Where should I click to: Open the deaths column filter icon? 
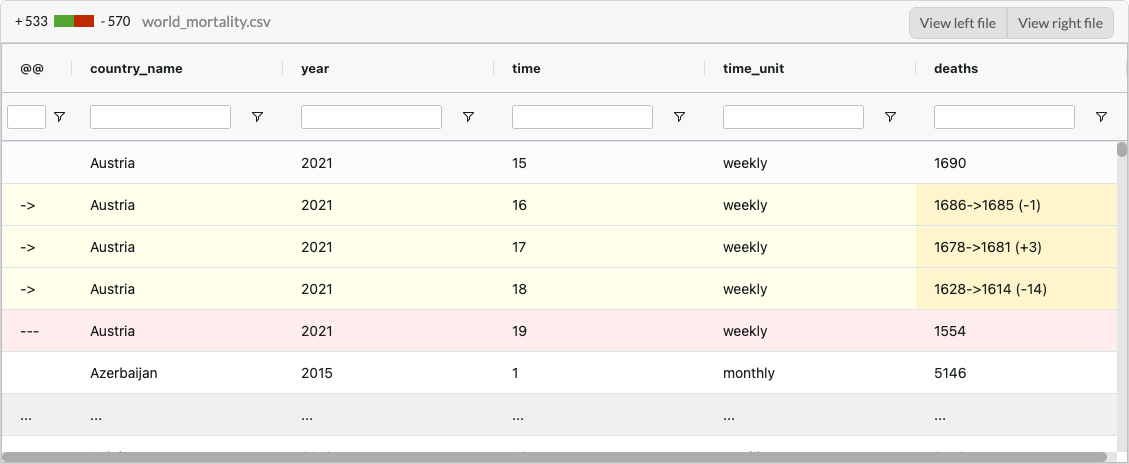tap(1101, 118)
